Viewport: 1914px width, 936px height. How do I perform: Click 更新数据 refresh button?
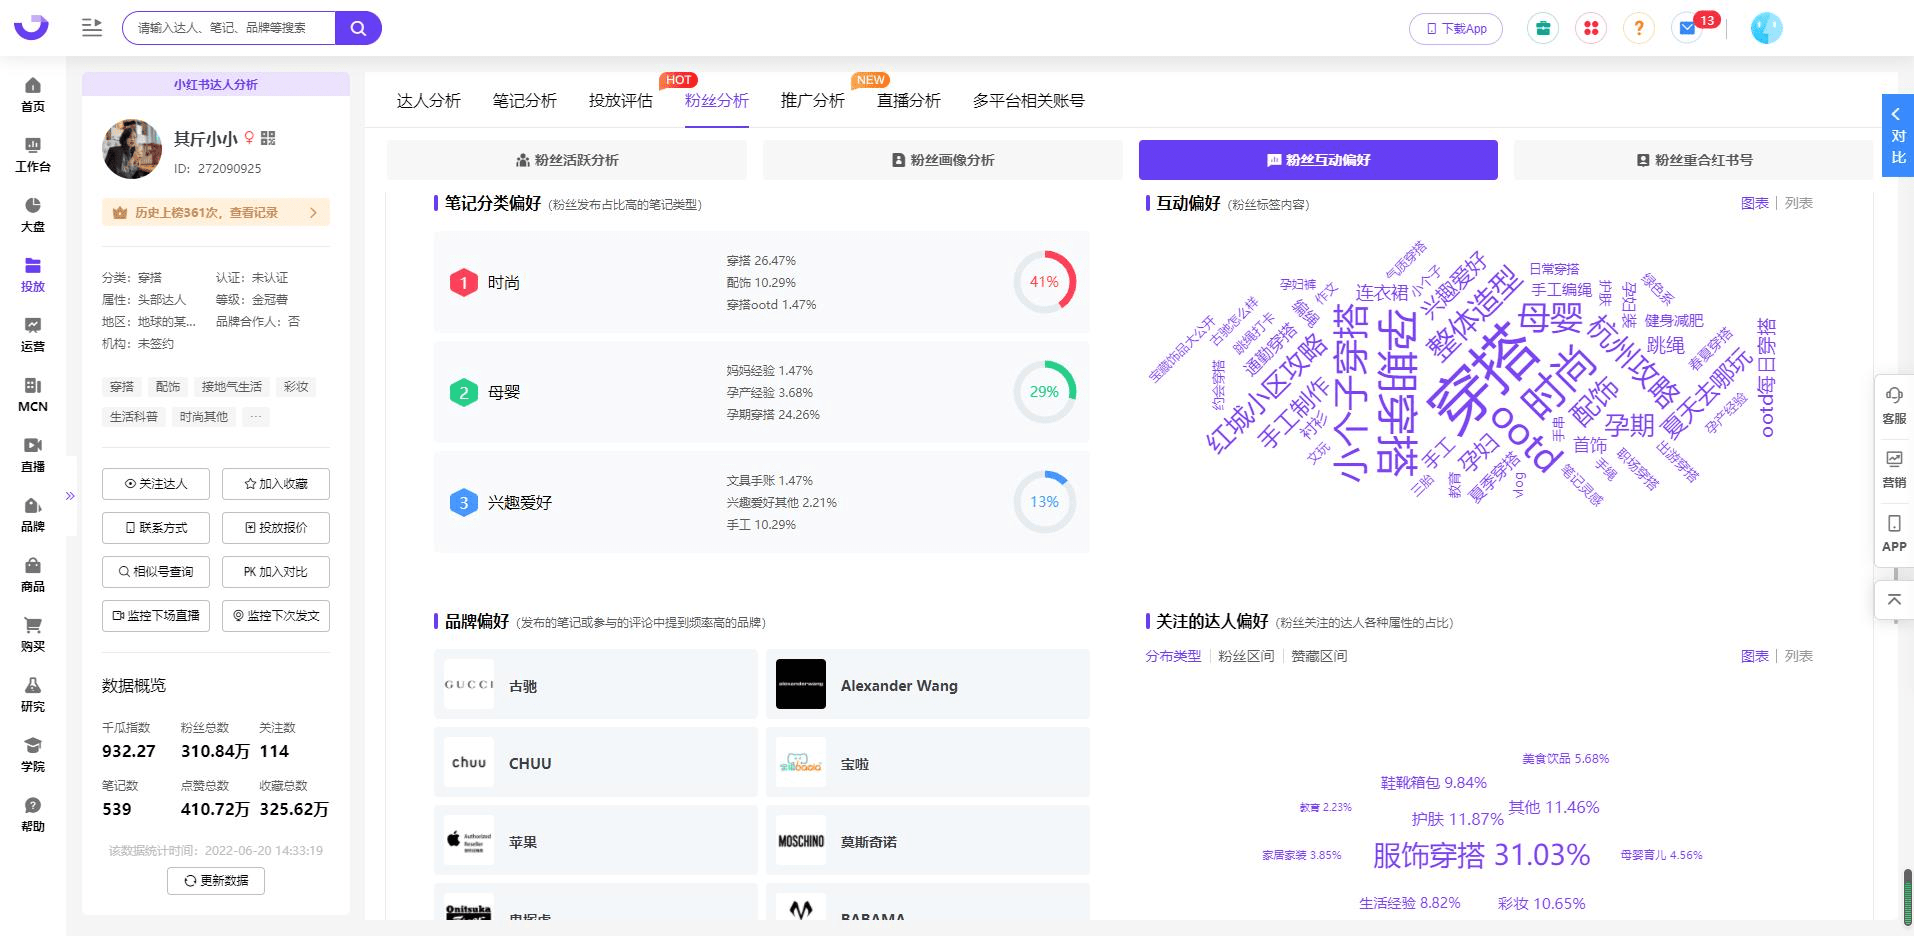click(x=216, y=881)
